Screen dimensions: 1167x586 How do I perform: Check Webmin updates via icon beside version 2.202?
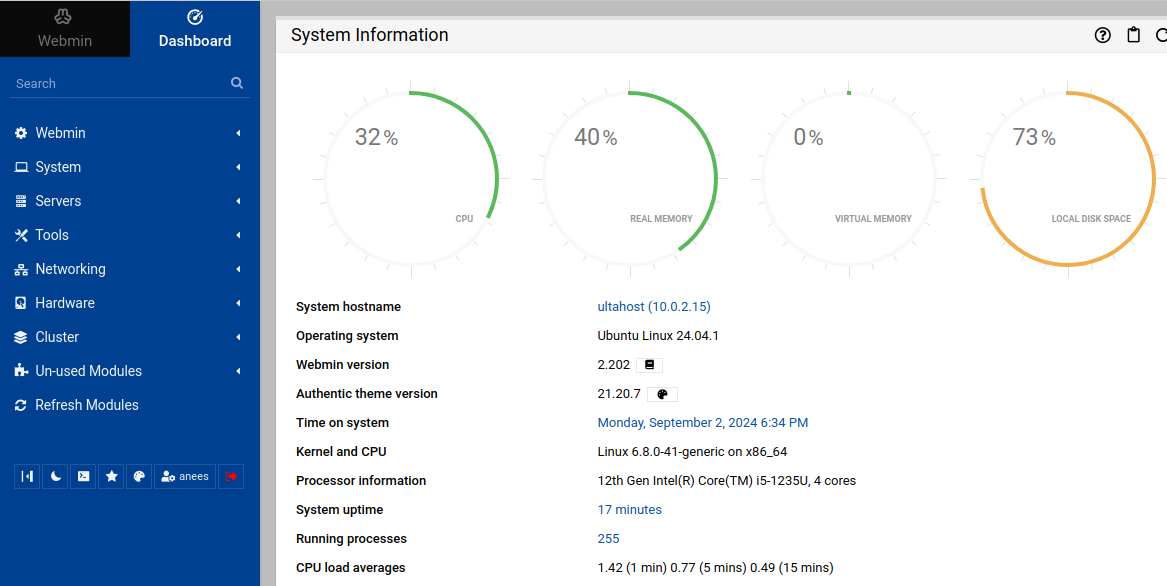[x=649, y=364]
